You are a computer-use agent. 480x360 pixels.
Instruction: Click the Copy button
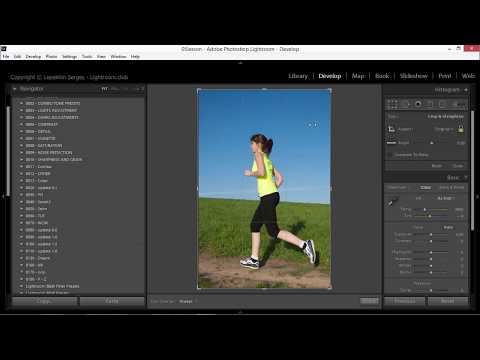44,301
